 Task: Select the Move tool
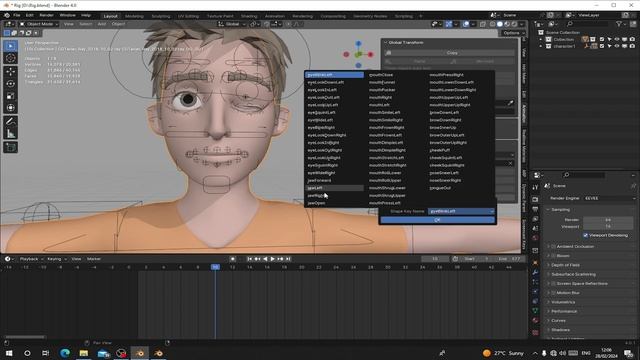[10, 72]
